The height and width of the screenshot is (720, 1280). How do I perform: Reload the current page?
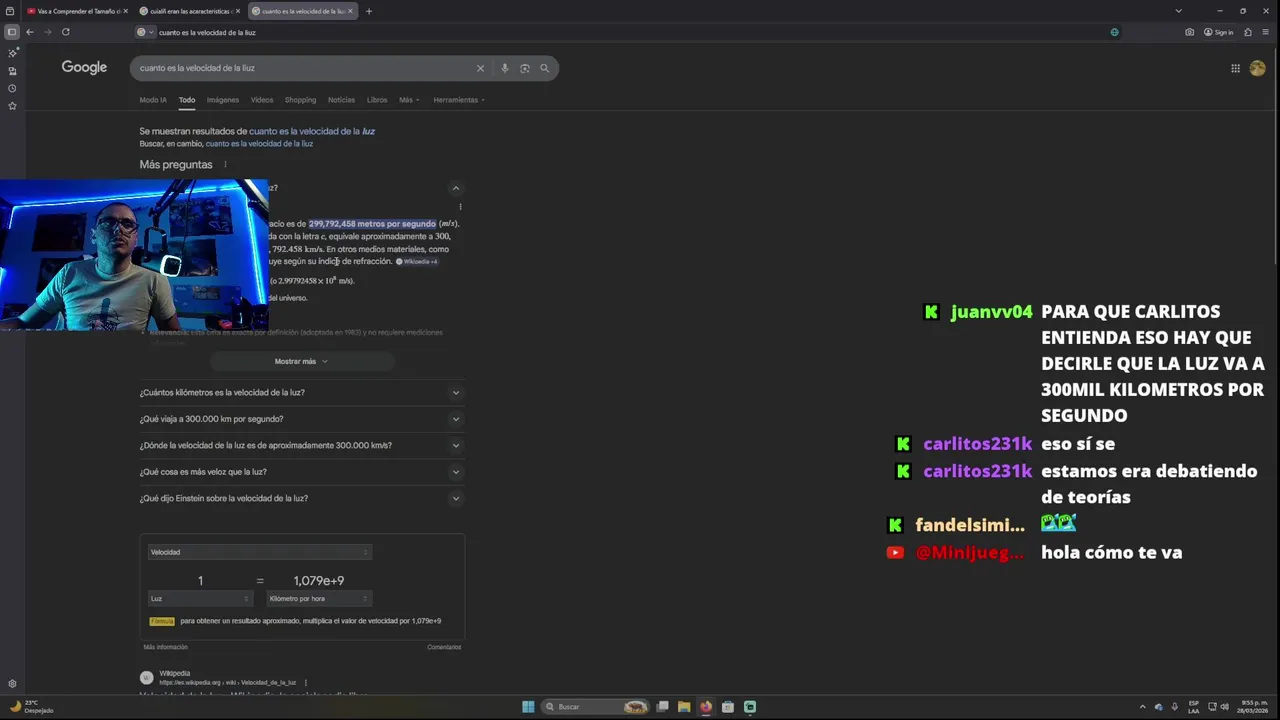[66, 32]
